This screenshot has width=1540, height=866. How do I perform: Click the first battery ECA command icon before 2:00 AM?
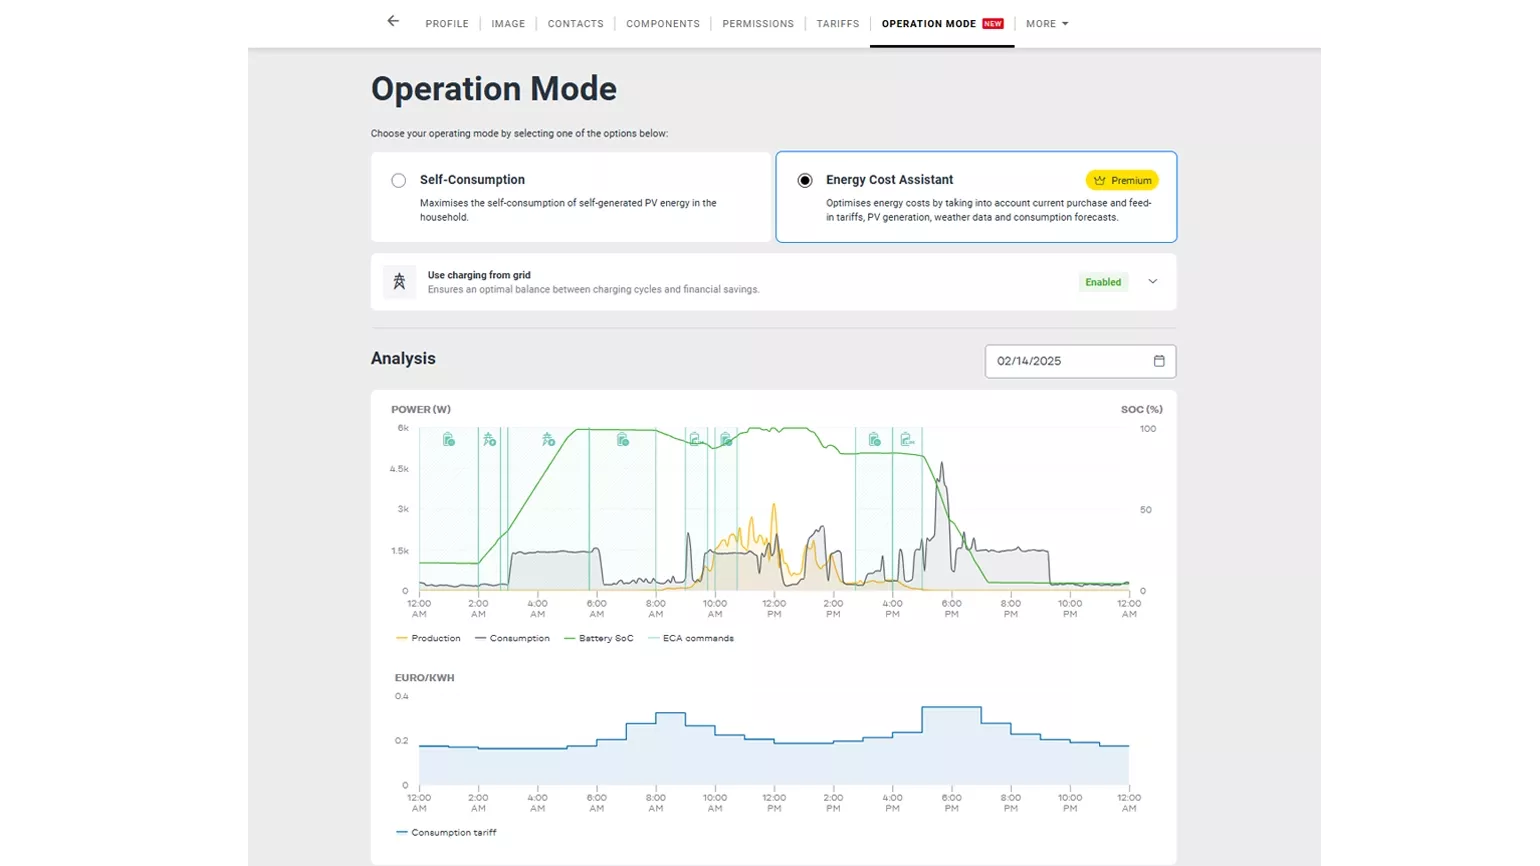pyautogui.click(x=449, y=440)
